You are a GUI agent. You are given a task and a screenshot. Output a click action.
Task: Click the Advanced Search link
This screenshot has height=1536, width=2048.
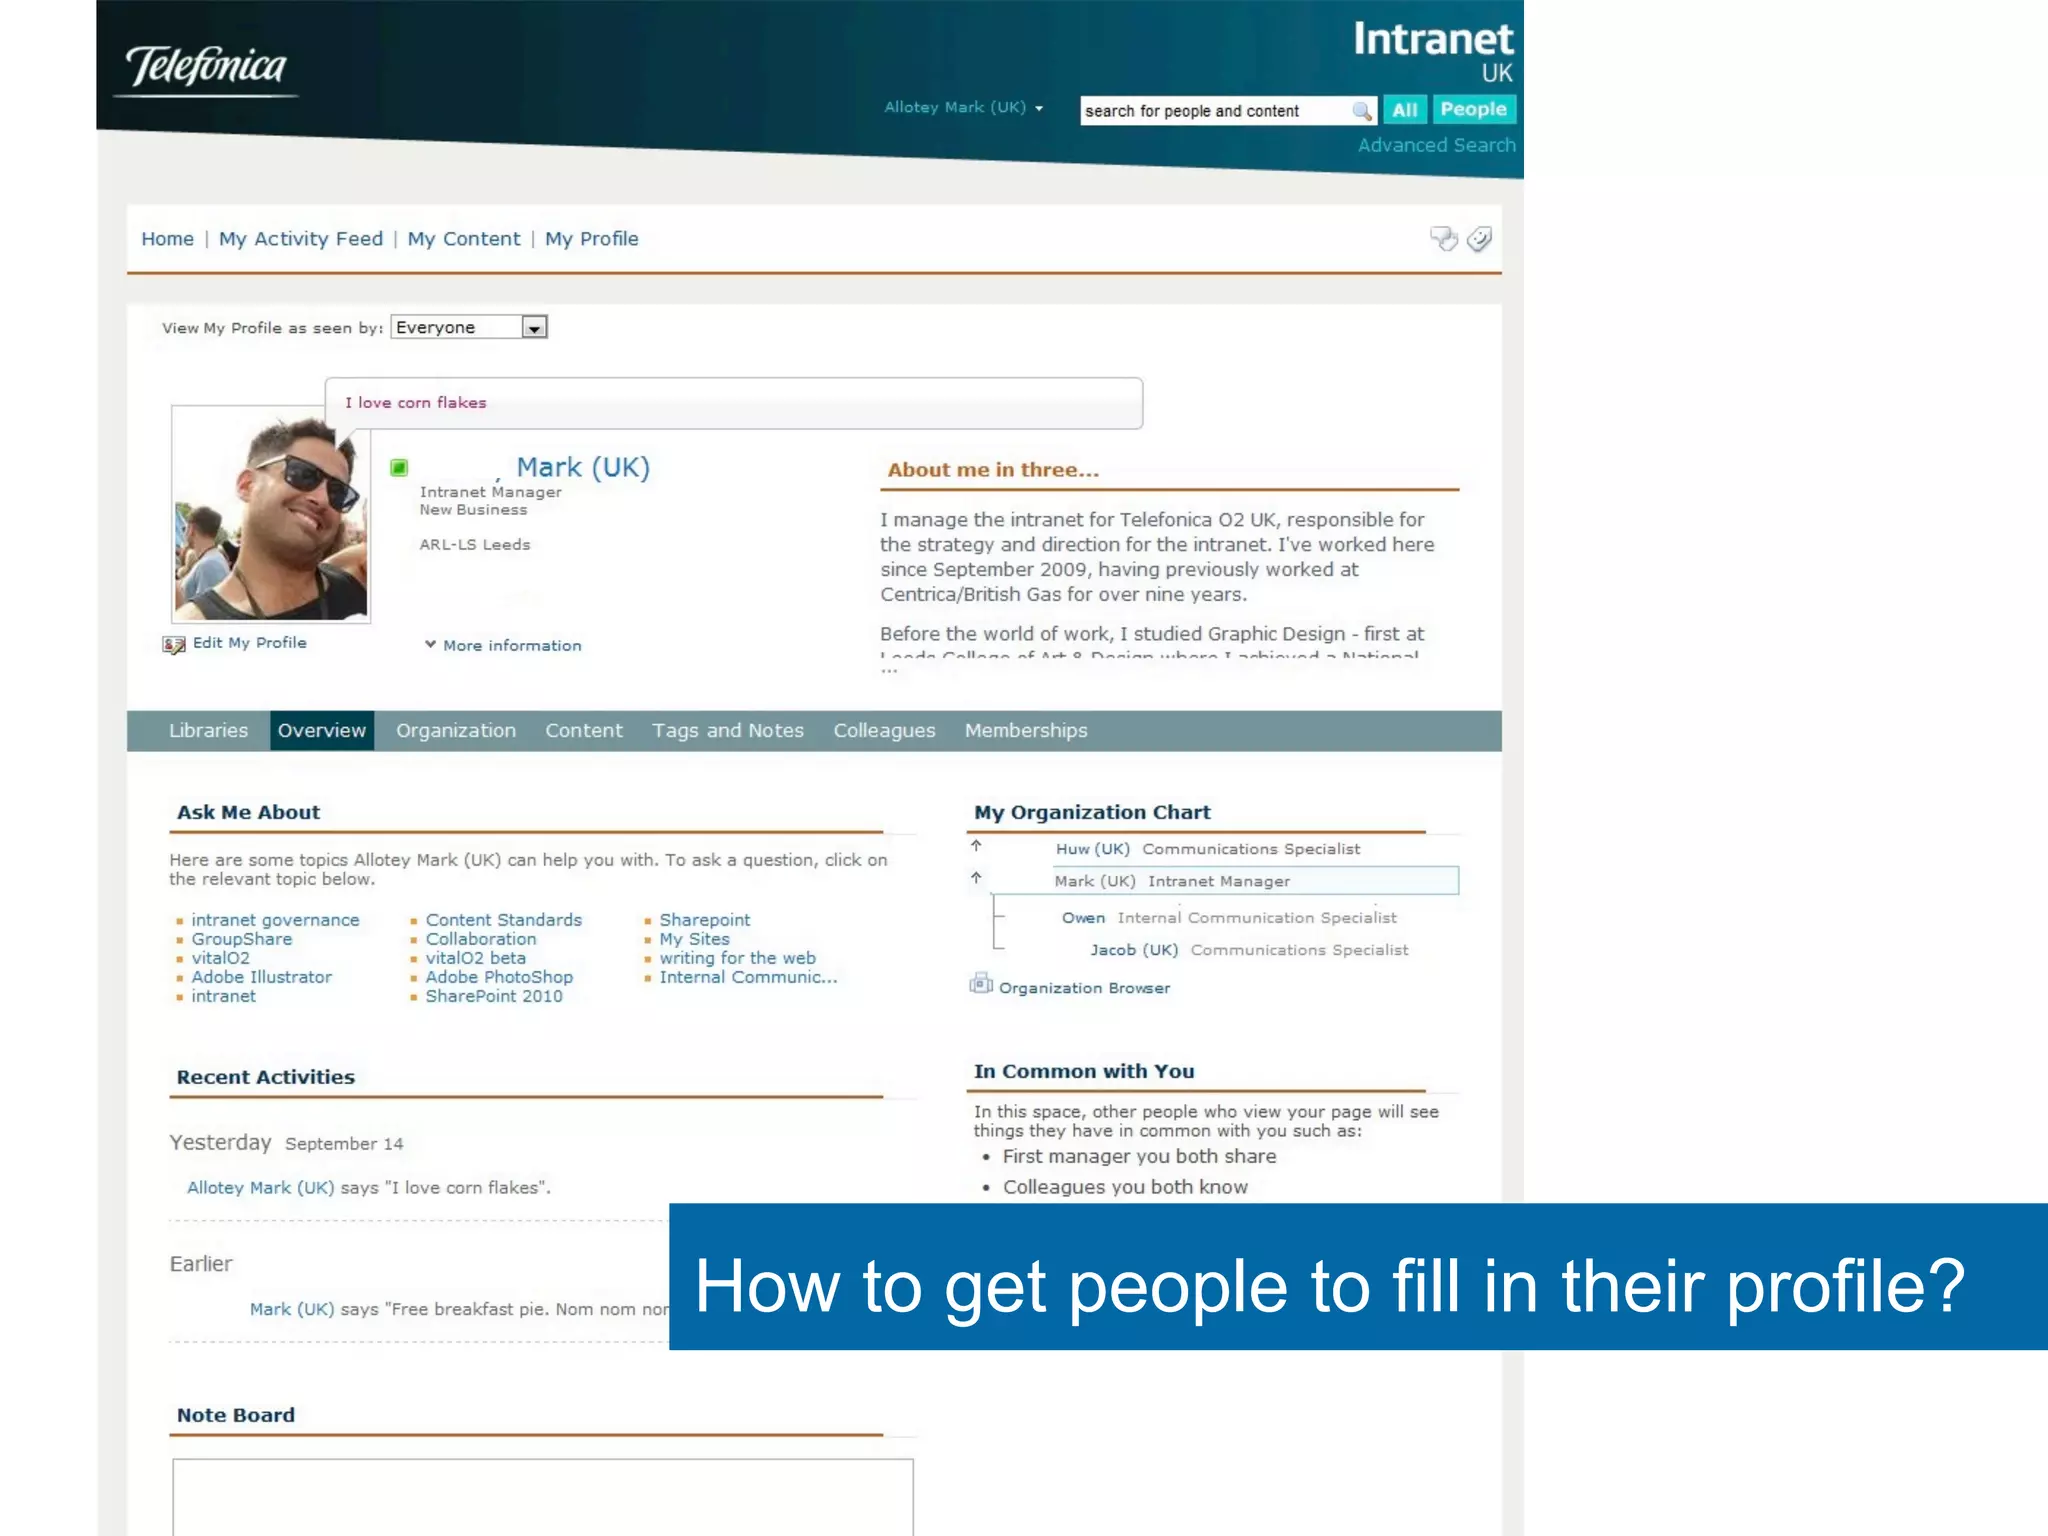(x=1435, y=145)
